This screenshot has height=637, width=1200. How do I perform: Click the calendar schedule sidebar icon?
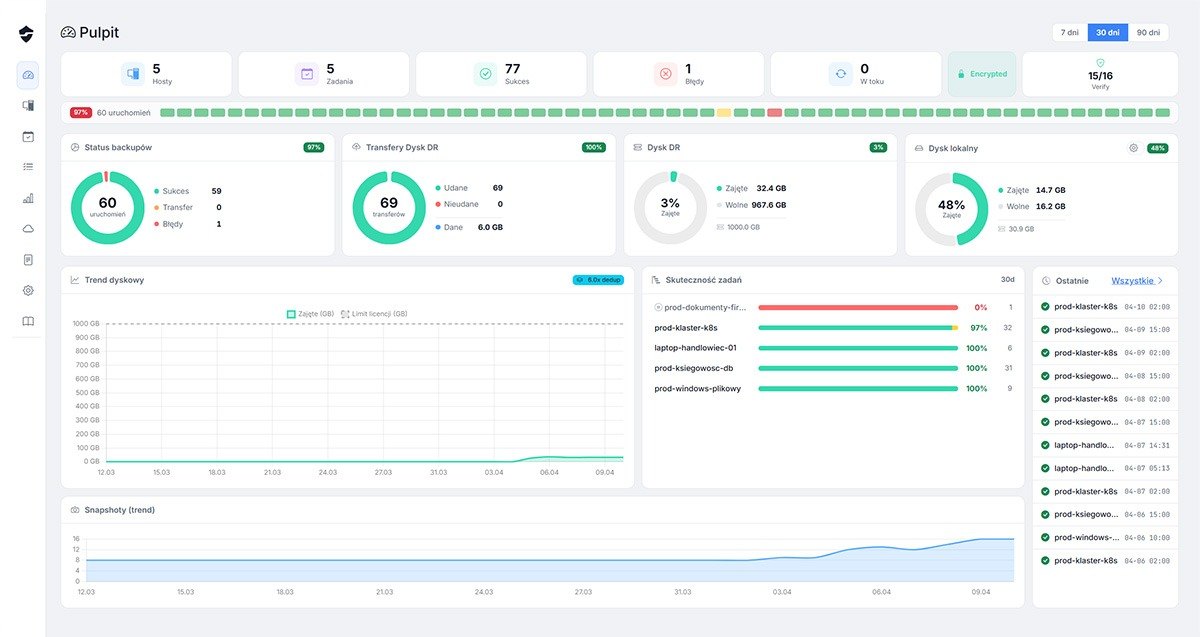click(x=28, y=137)
